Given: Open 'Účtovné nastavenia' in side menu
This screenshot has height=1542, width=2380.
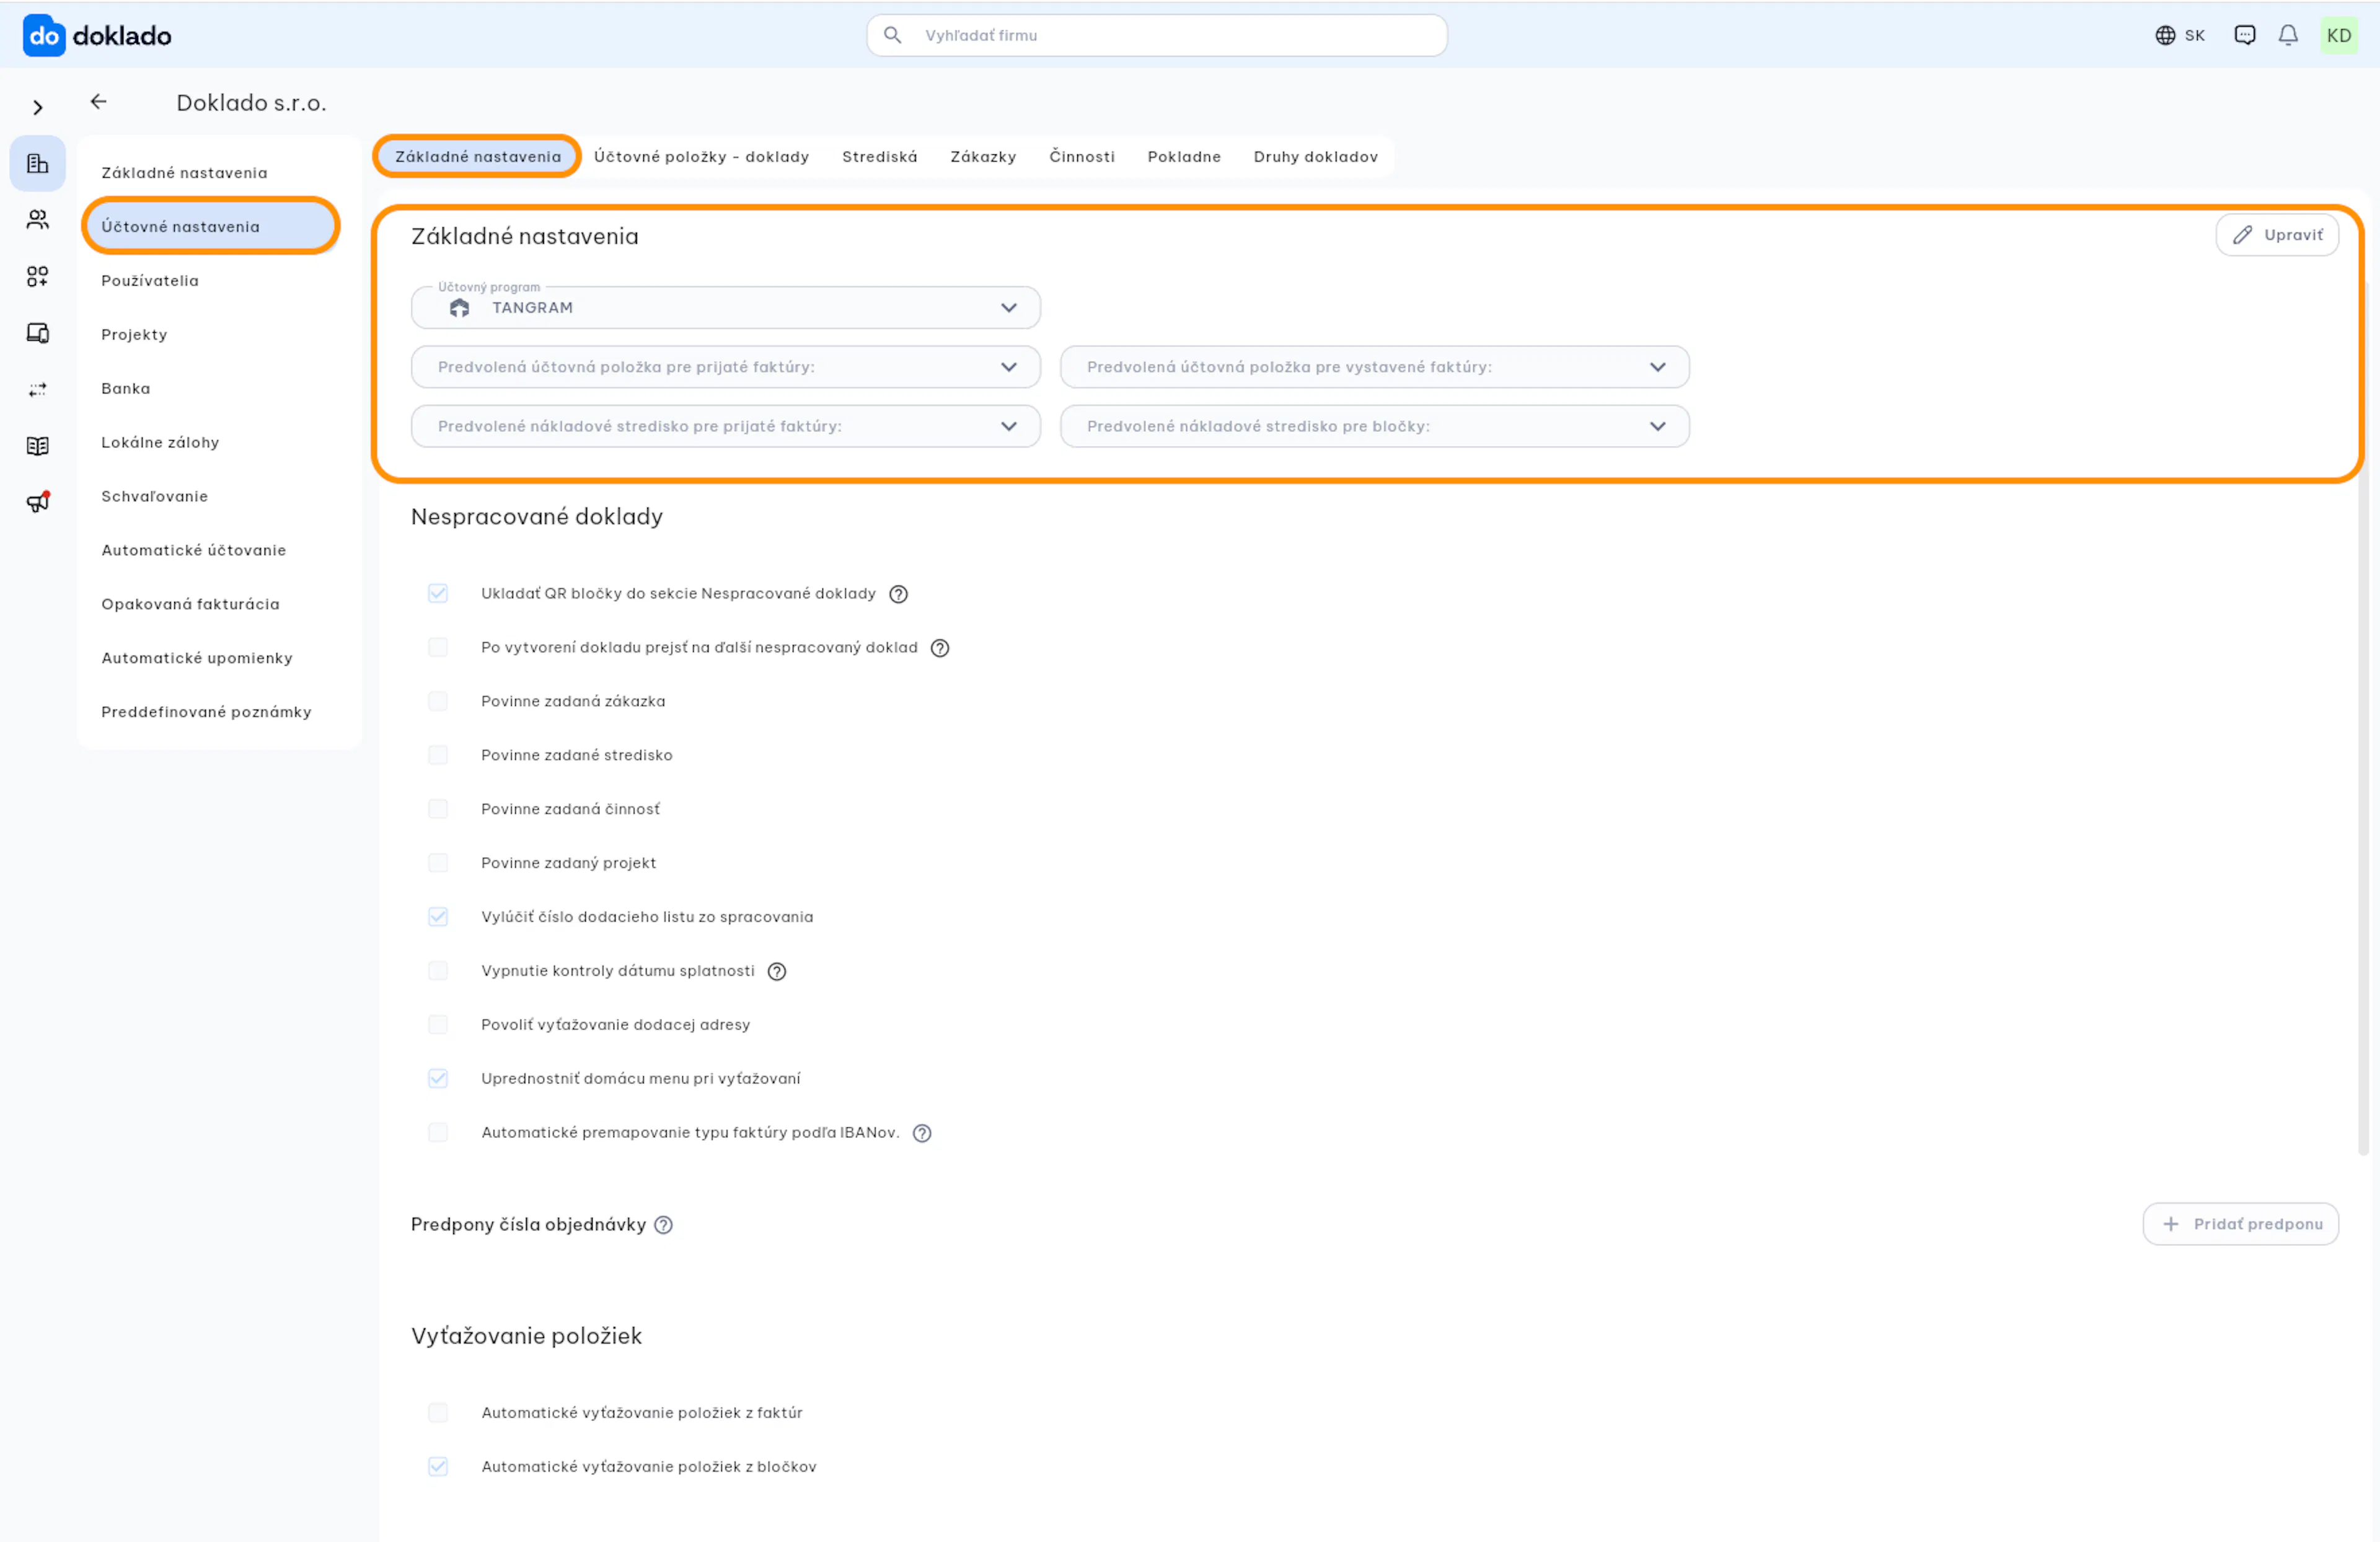Looking at the screenshot, I should point(212,227).
